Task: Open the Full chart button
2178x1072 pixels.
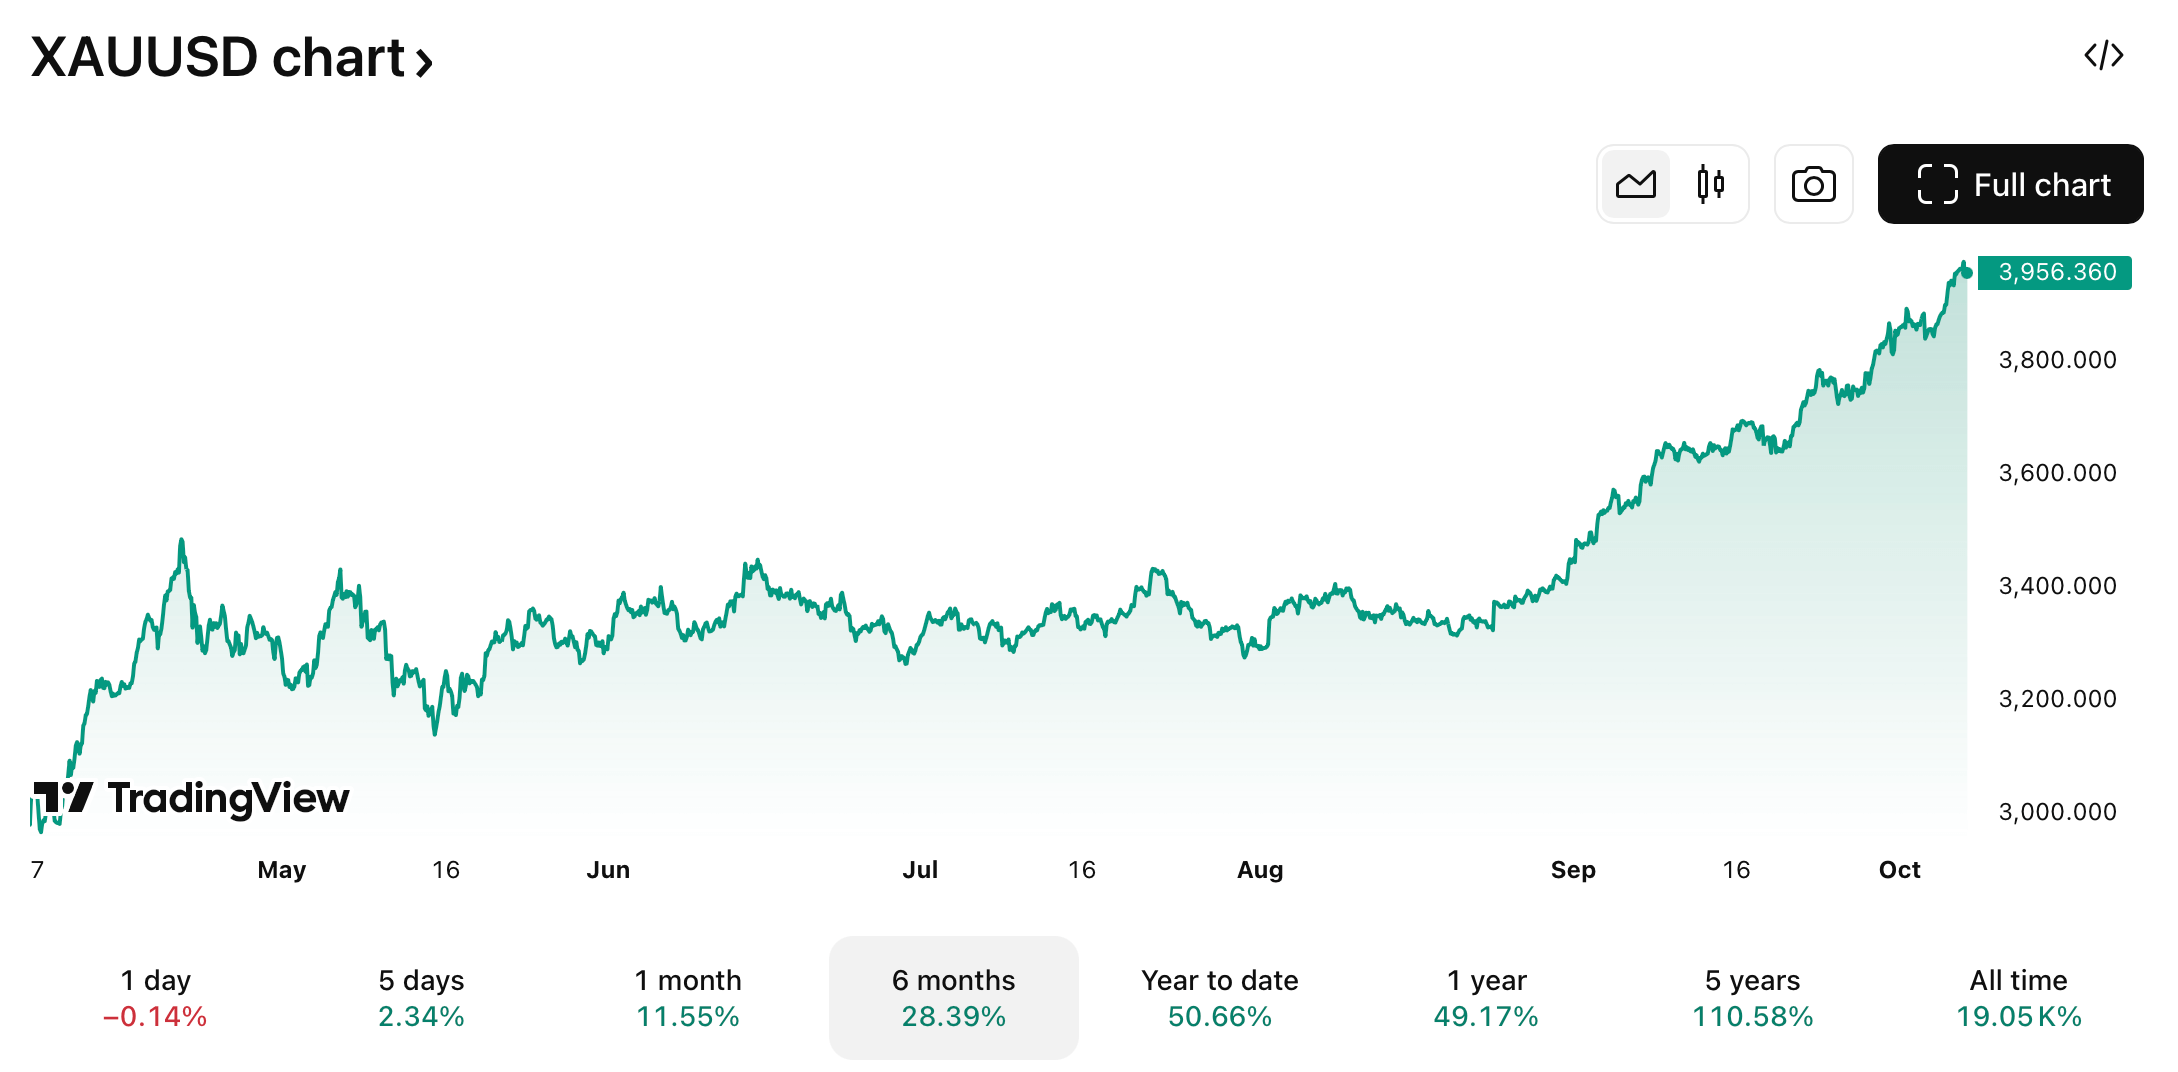Action: [2010, 185]
